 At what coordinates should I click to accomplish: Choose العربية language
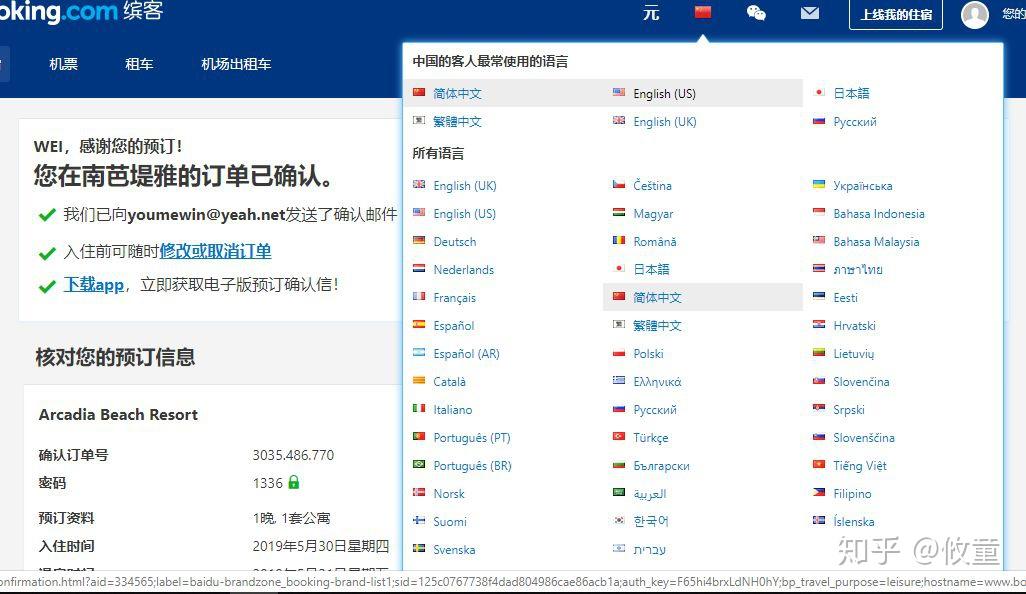click(650, 494)
